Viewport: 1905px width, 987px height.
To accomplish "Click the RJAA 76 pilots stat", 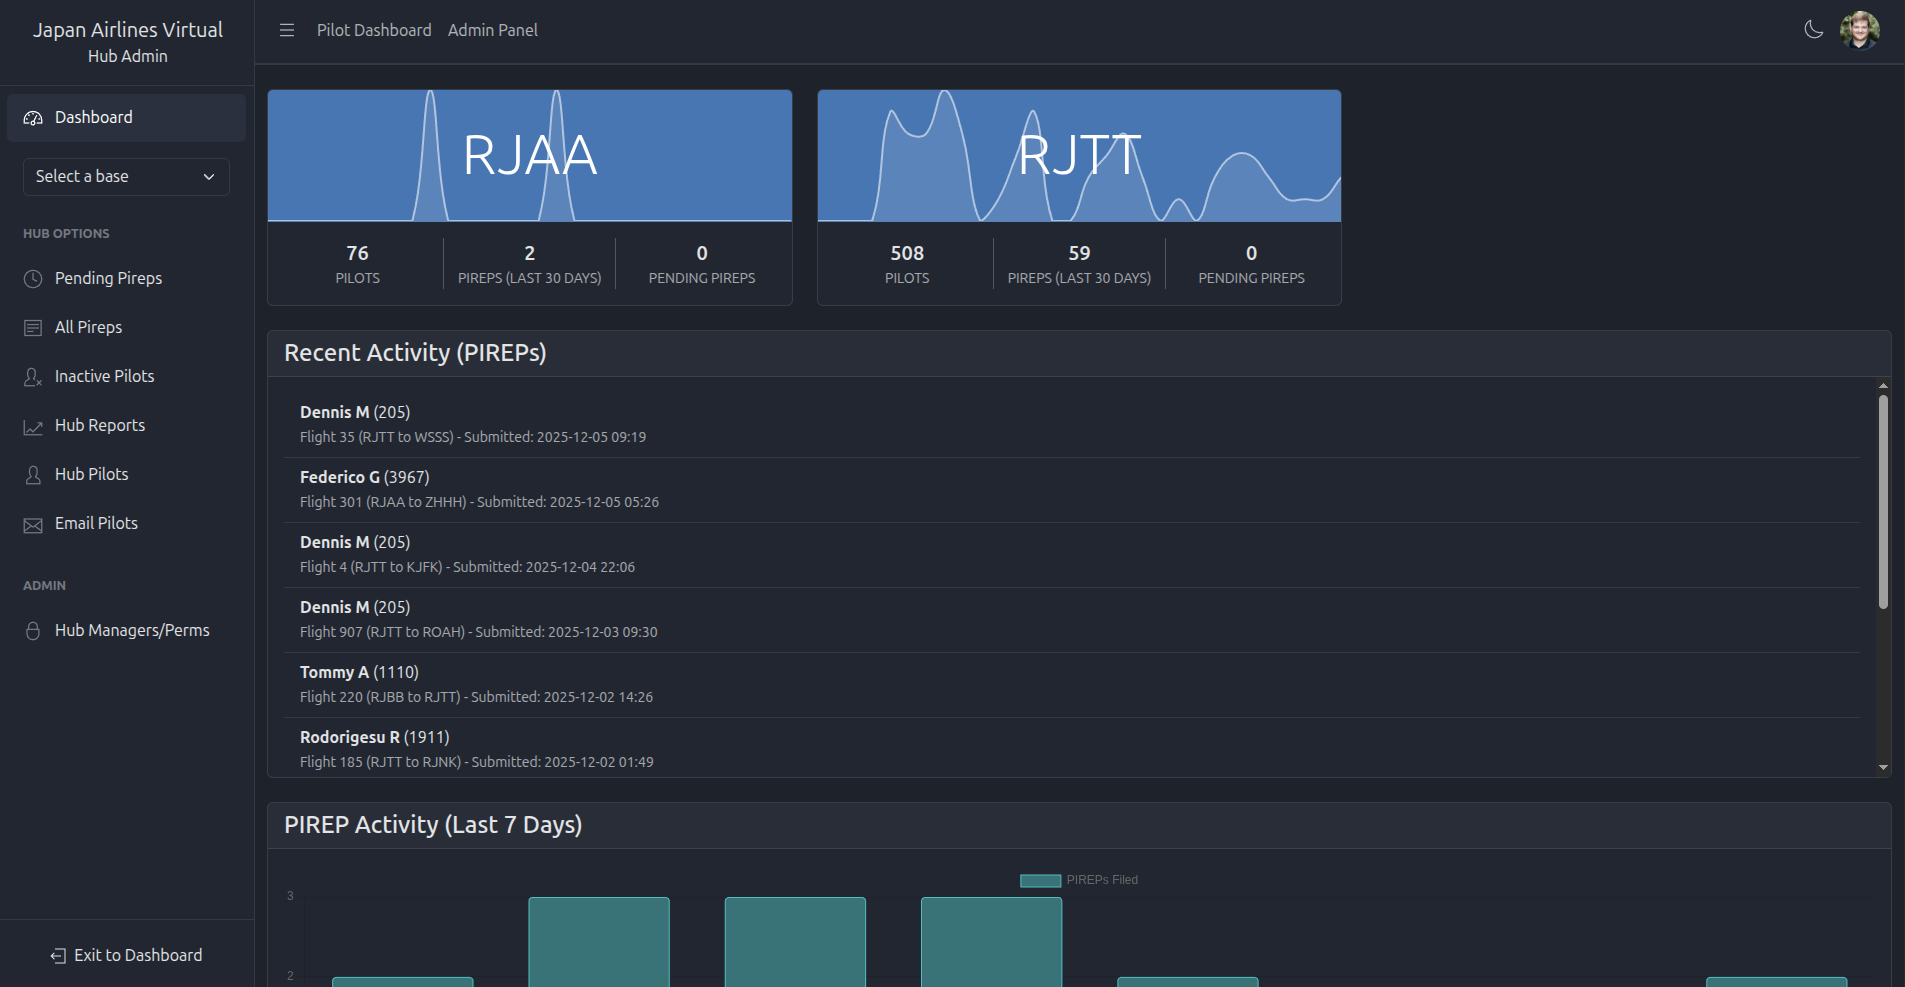I will [x=357, y=264].
